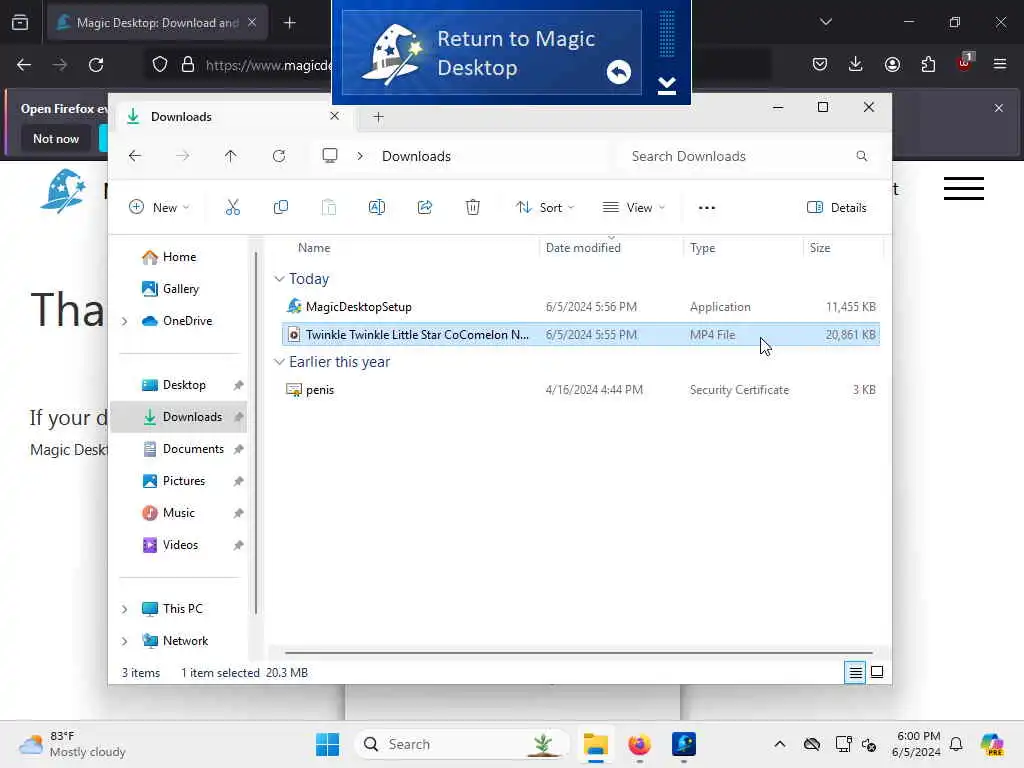Click the Copy icon in File Explorer toolbar
This screenshot has width=1024, height=768.
click(x=281, y=208)
